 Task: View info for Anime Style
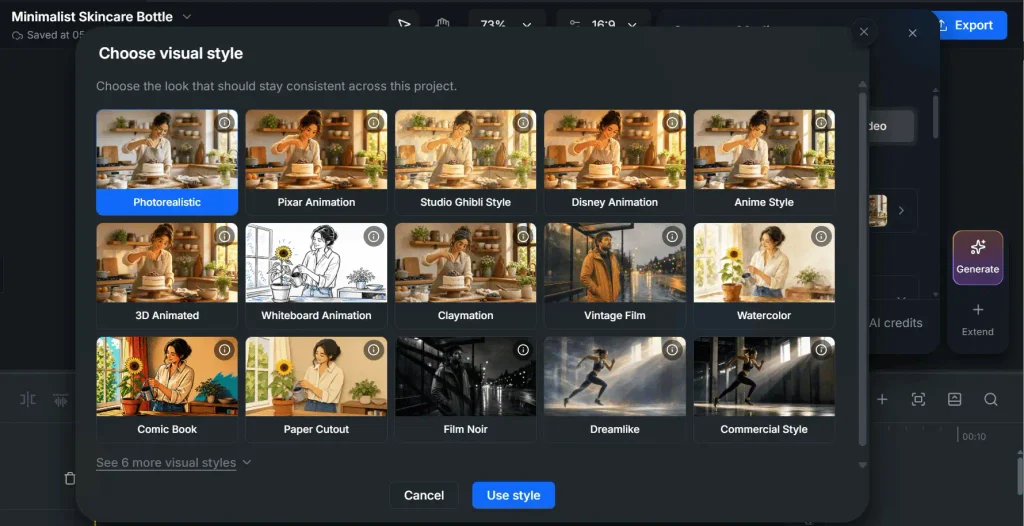click(x=822, y=123)
